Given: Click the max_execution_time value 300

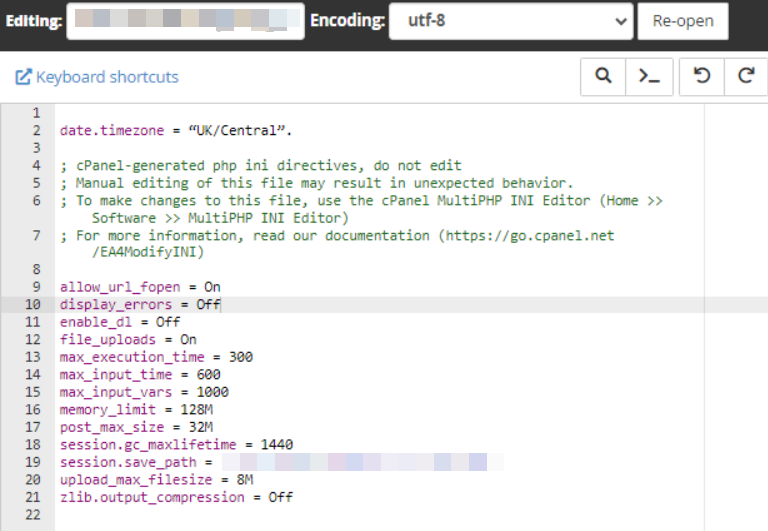Looking at the screenshot, I should click(241, 357).
